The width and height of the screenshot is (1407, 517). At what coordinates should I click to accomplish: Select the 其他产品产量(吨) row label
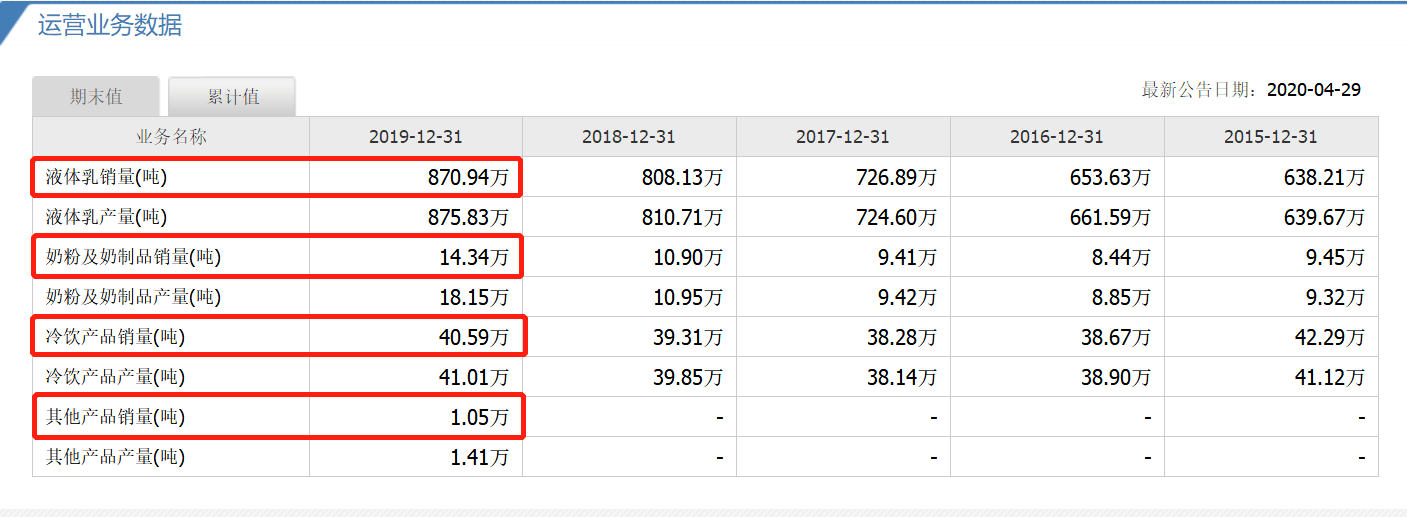coord(115,457)
